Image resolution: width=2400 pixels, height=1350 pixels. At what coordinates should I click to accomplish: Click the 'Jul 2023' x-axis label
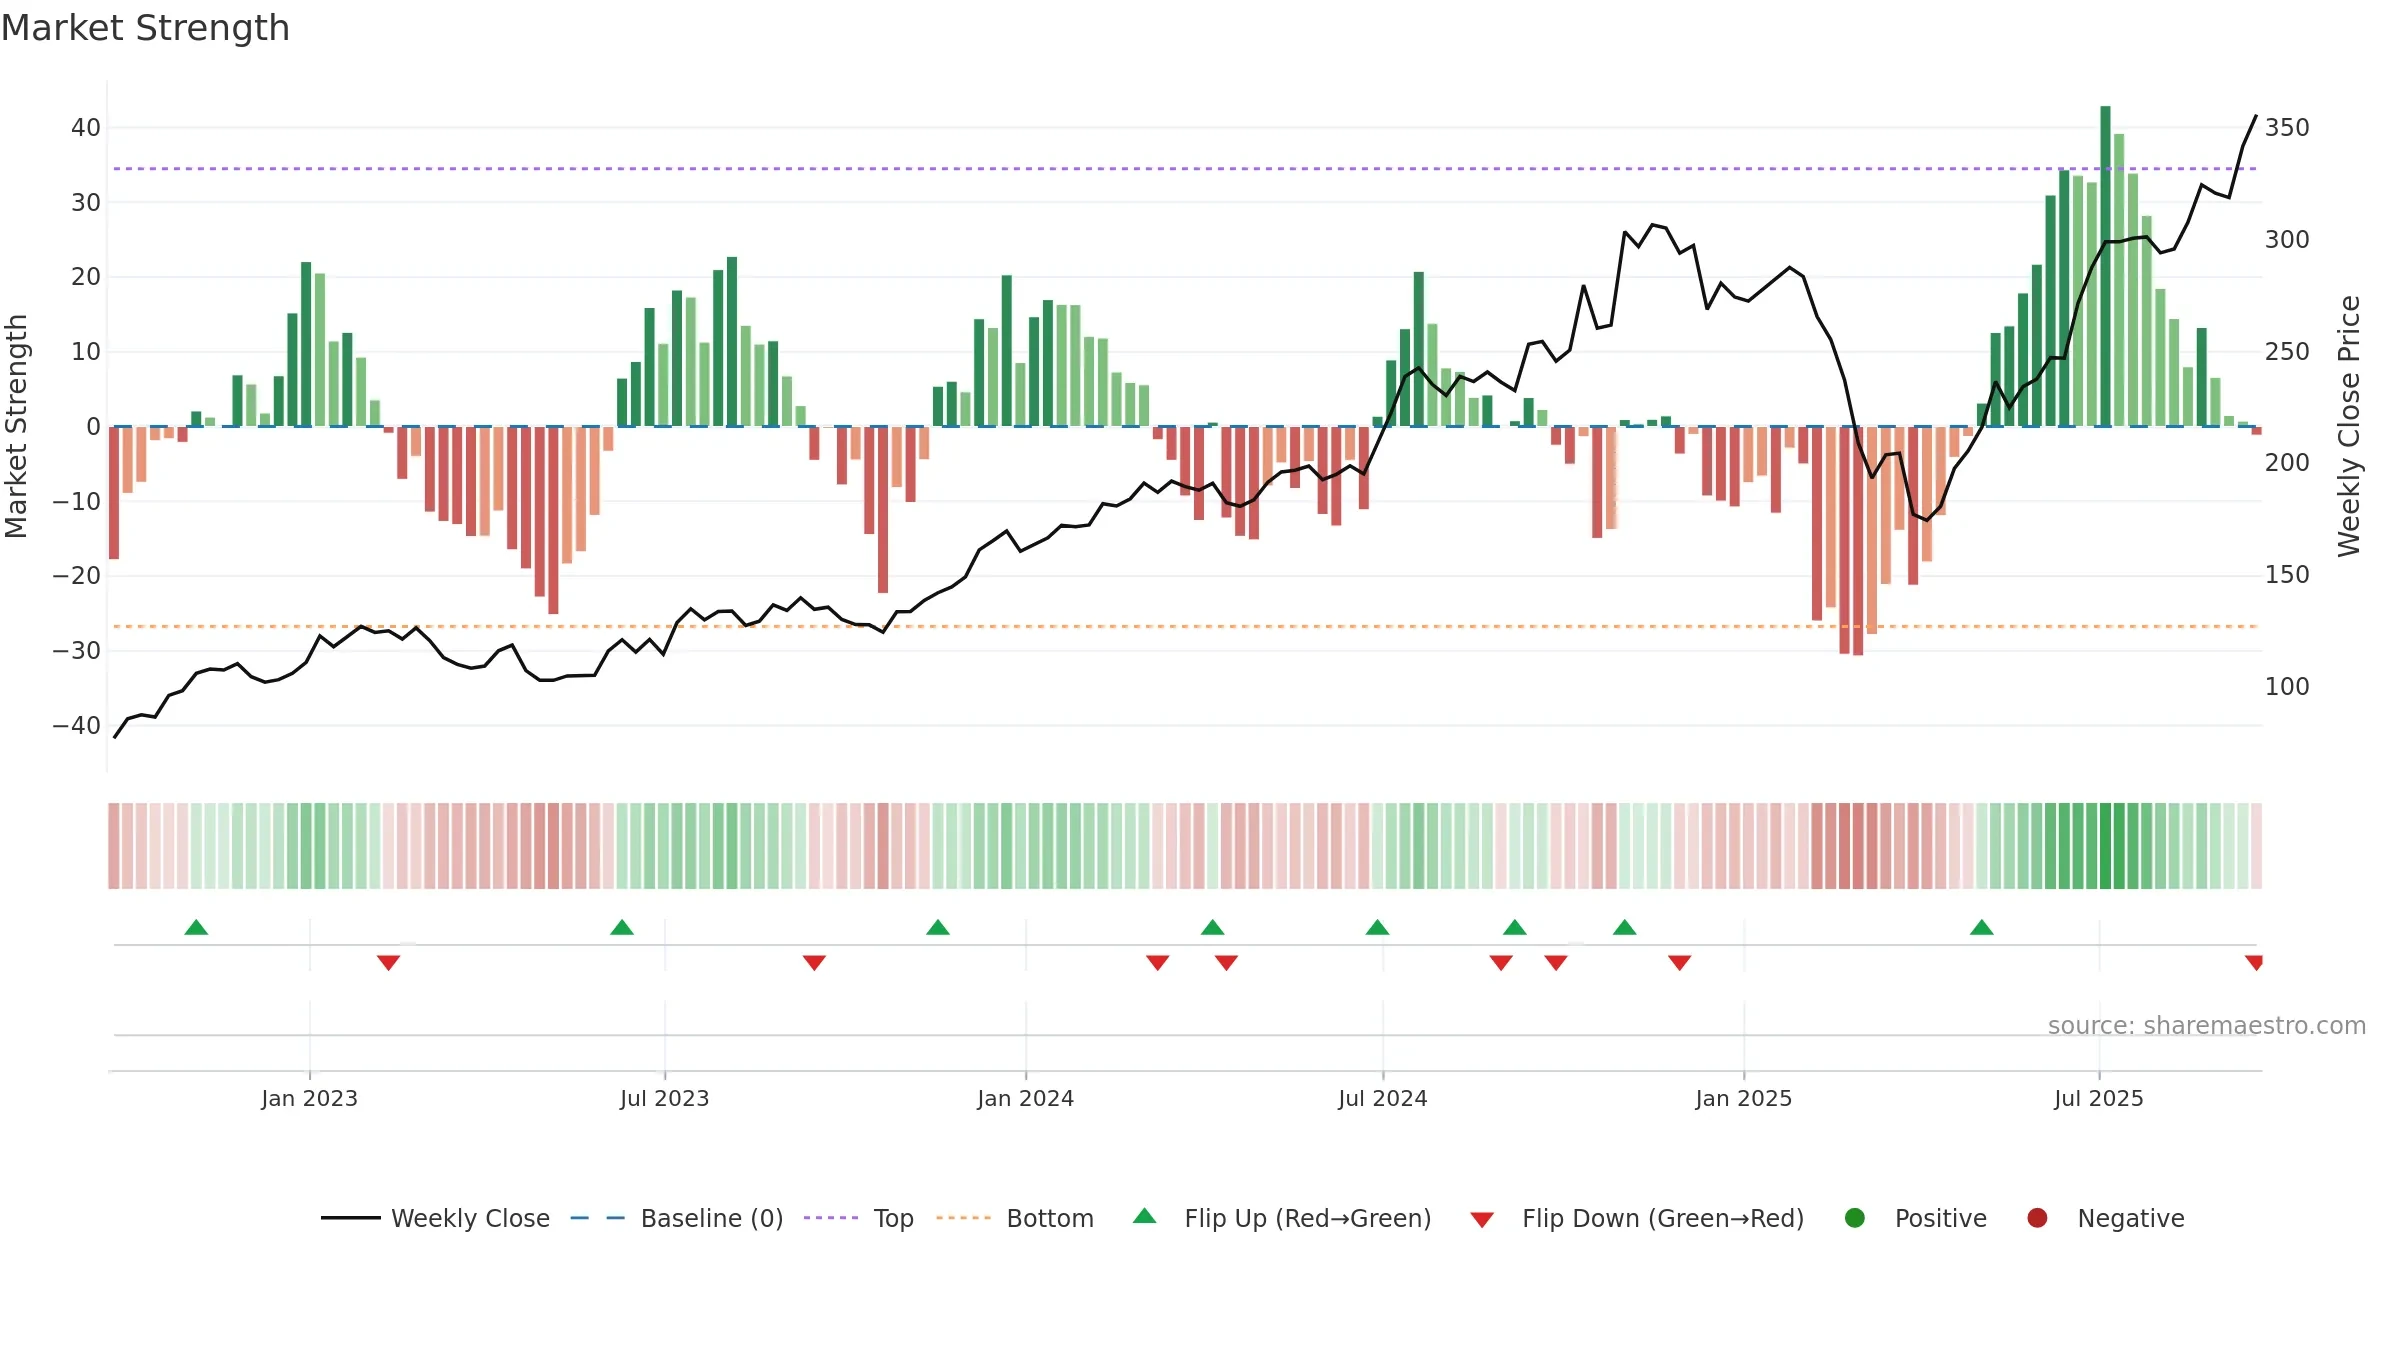pos(665,1099)
